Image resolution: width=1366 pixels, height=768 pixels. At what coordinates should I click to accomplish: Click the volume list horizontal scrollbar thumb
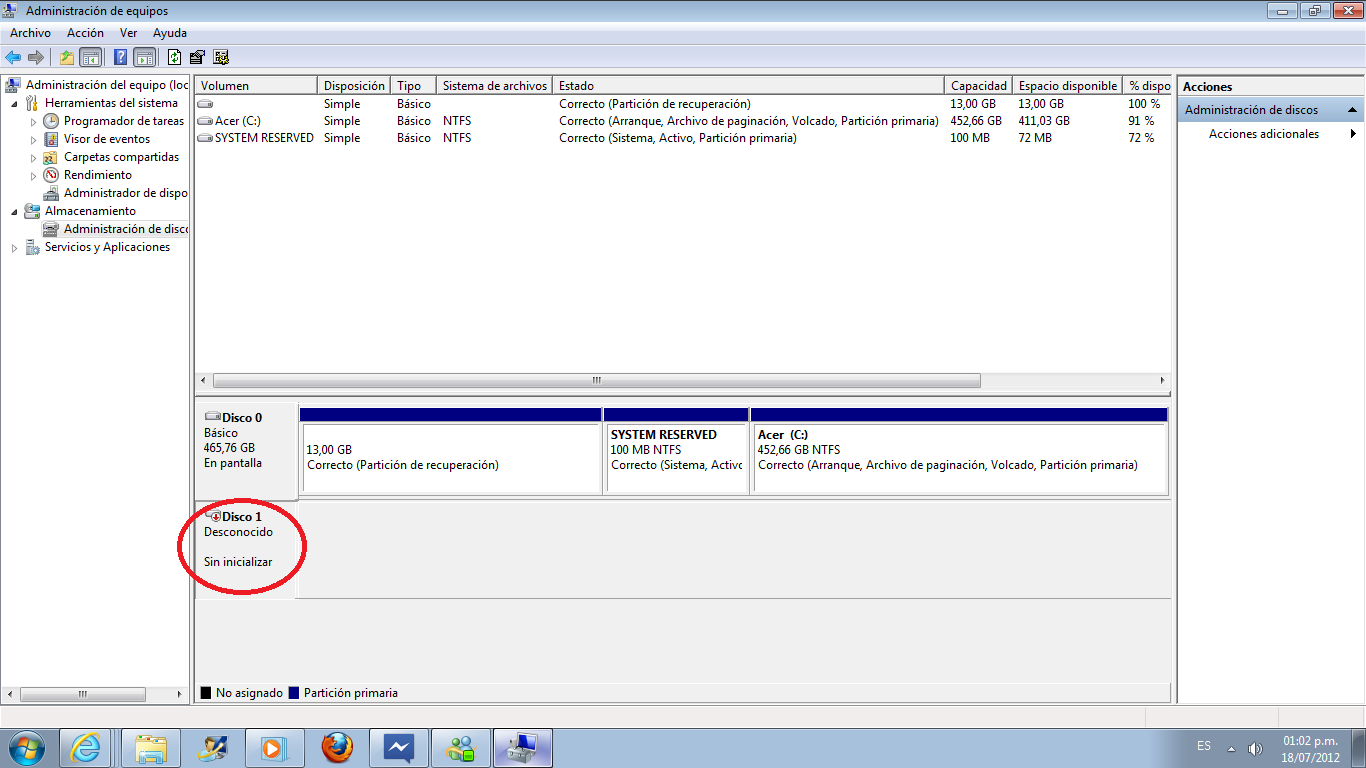597,380
